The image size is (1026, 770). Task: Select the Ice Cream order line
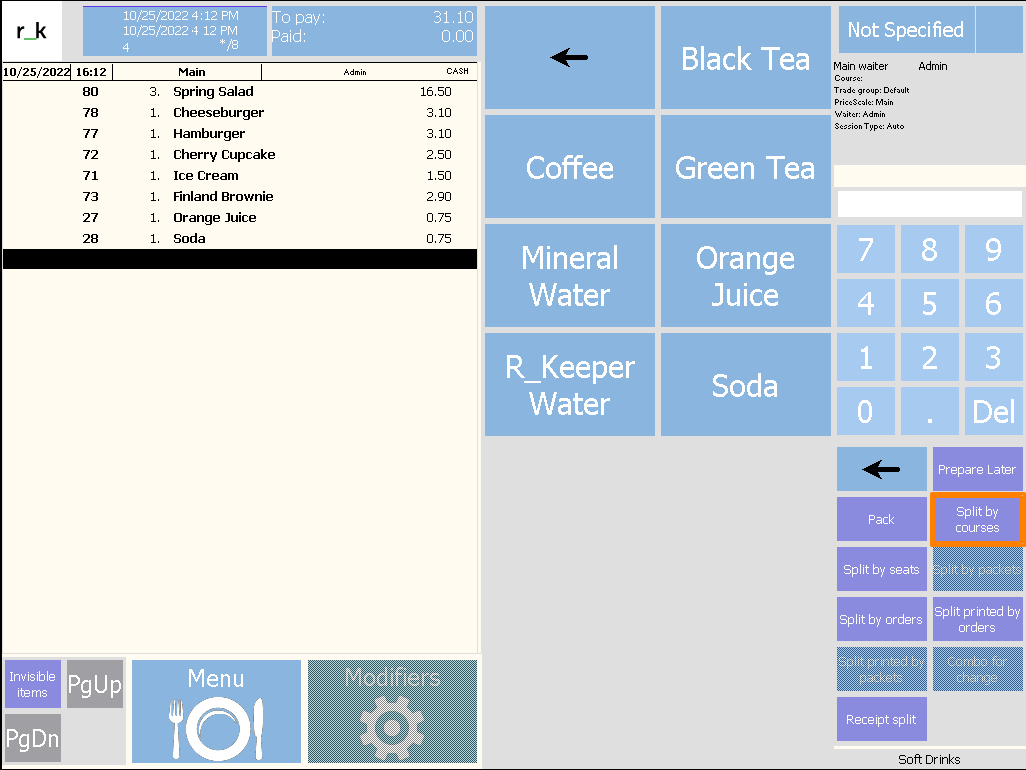(239, 175)
